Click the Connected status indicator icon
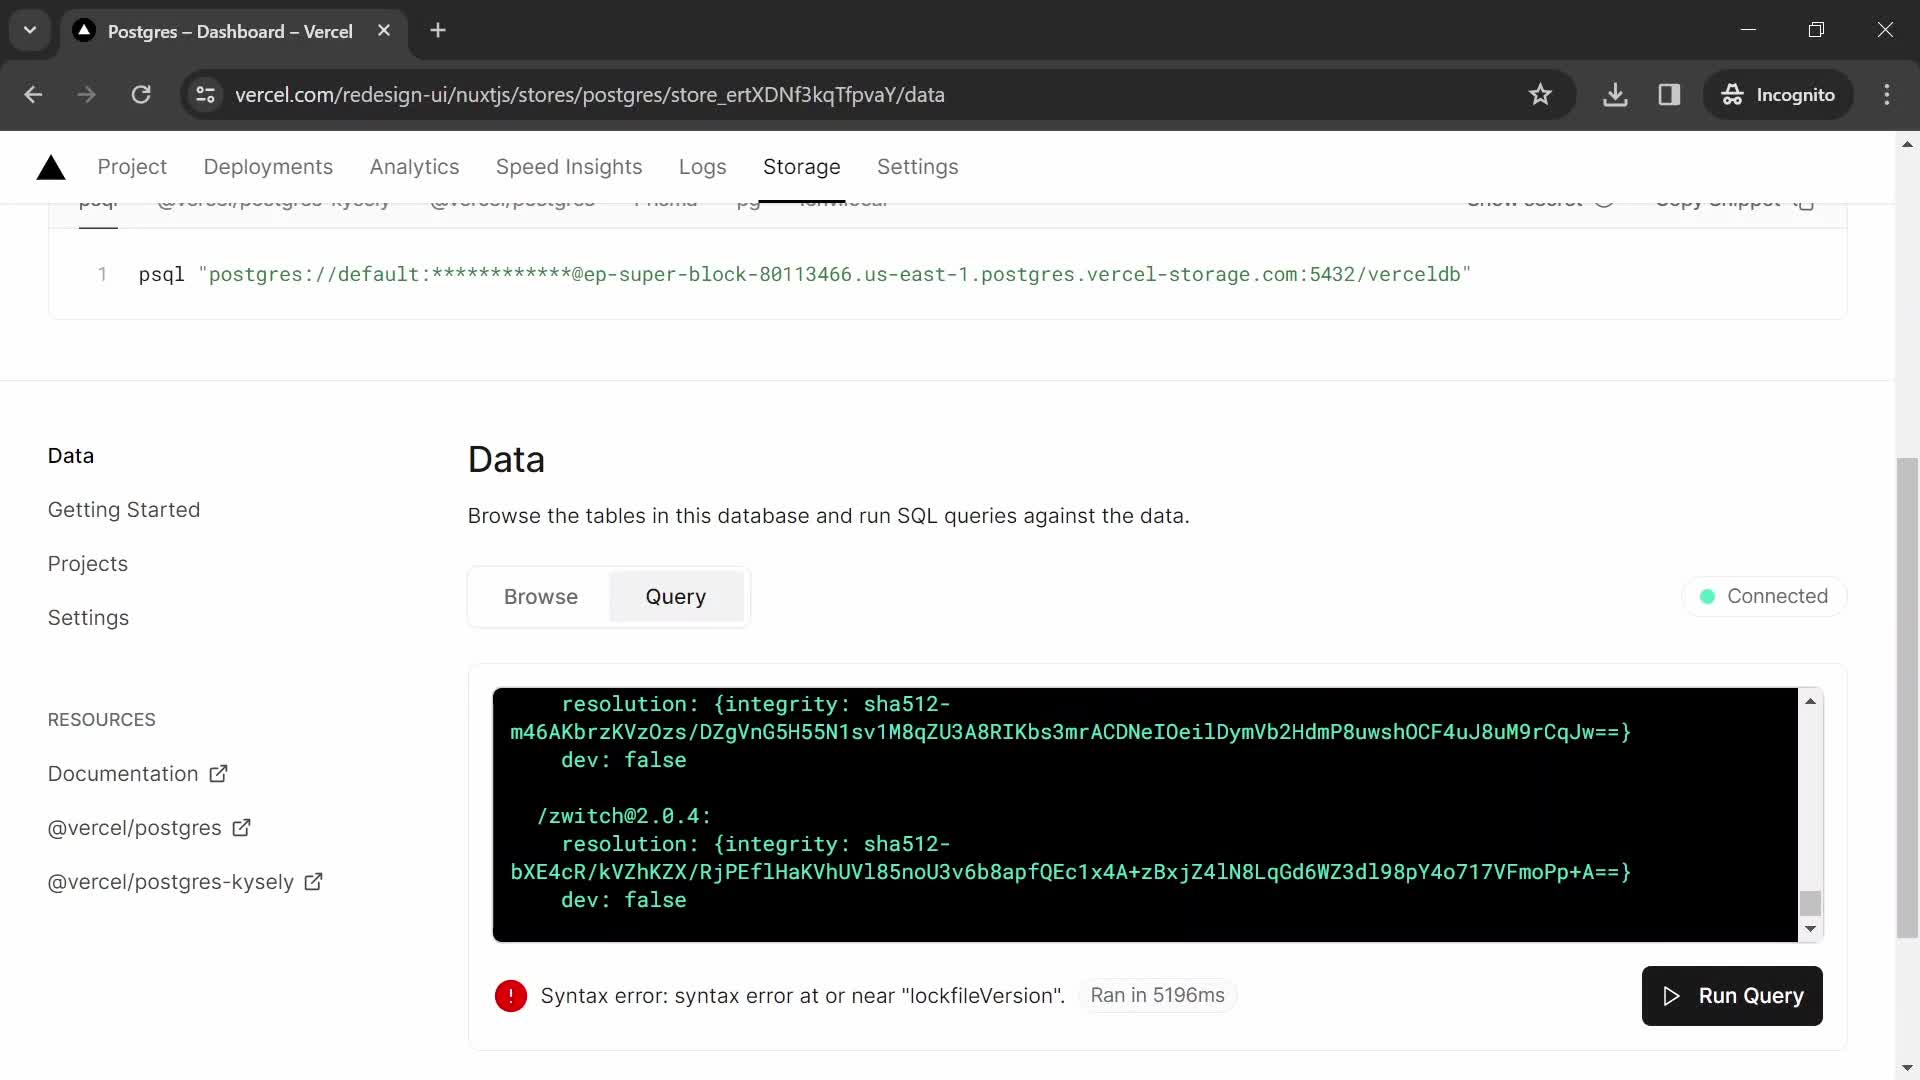The image size is (1920, 1080). [x=1708, y=596]
